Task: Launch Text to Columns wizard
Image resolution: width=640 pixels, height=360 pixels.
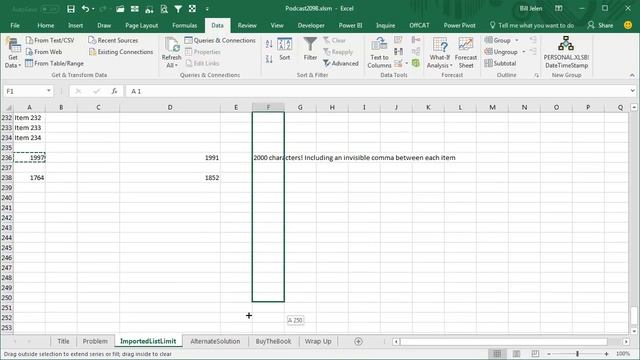Action: 379,52
